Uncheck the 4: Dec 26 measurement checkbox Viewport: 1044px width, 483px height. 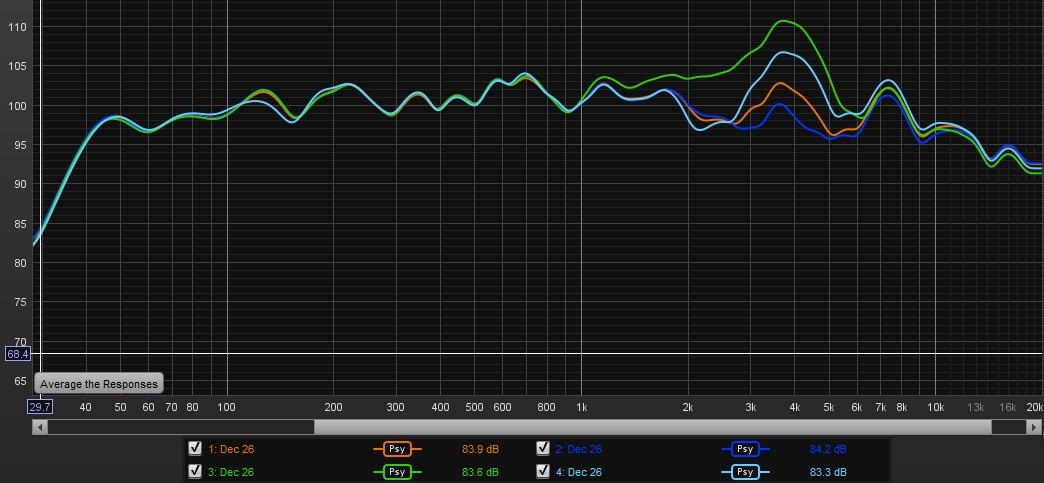coord(543,471)
